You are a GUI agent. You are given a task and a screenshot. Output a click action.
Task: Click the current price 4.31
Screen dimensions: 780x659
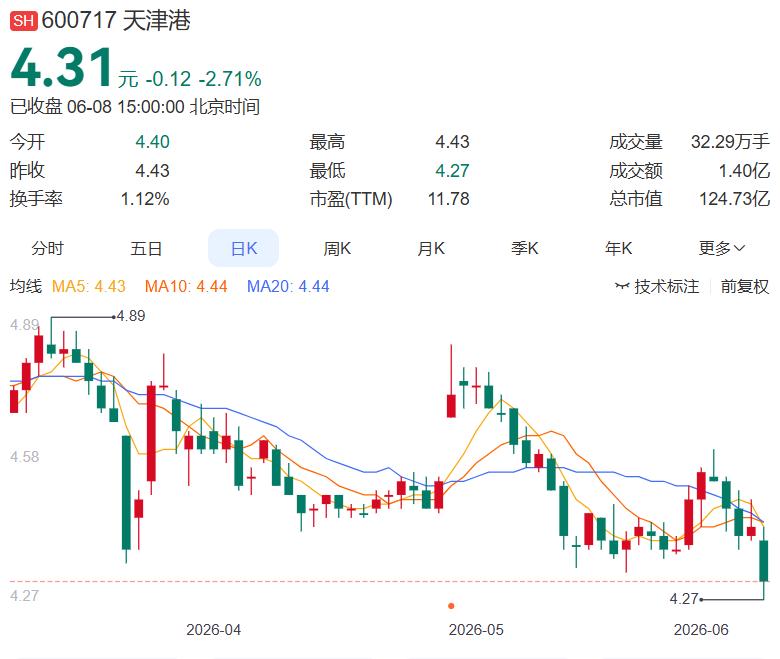click(x=63, y=67)
